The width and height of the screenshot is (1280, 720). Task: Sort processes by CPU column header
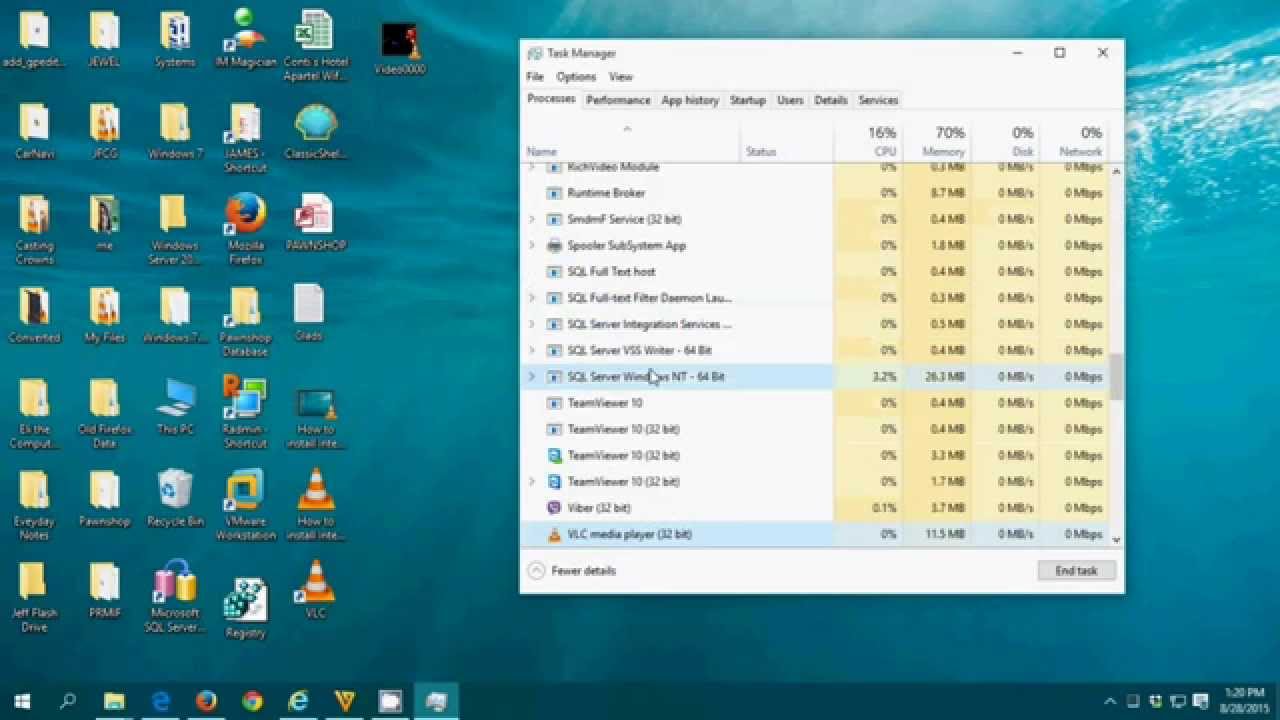tap(868, 141)
